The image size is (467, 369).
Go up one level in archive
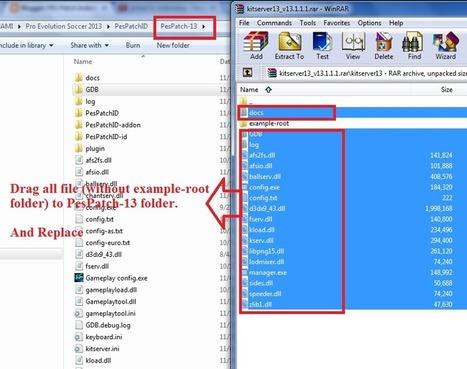pyautogui.click(x=247, y=72)
